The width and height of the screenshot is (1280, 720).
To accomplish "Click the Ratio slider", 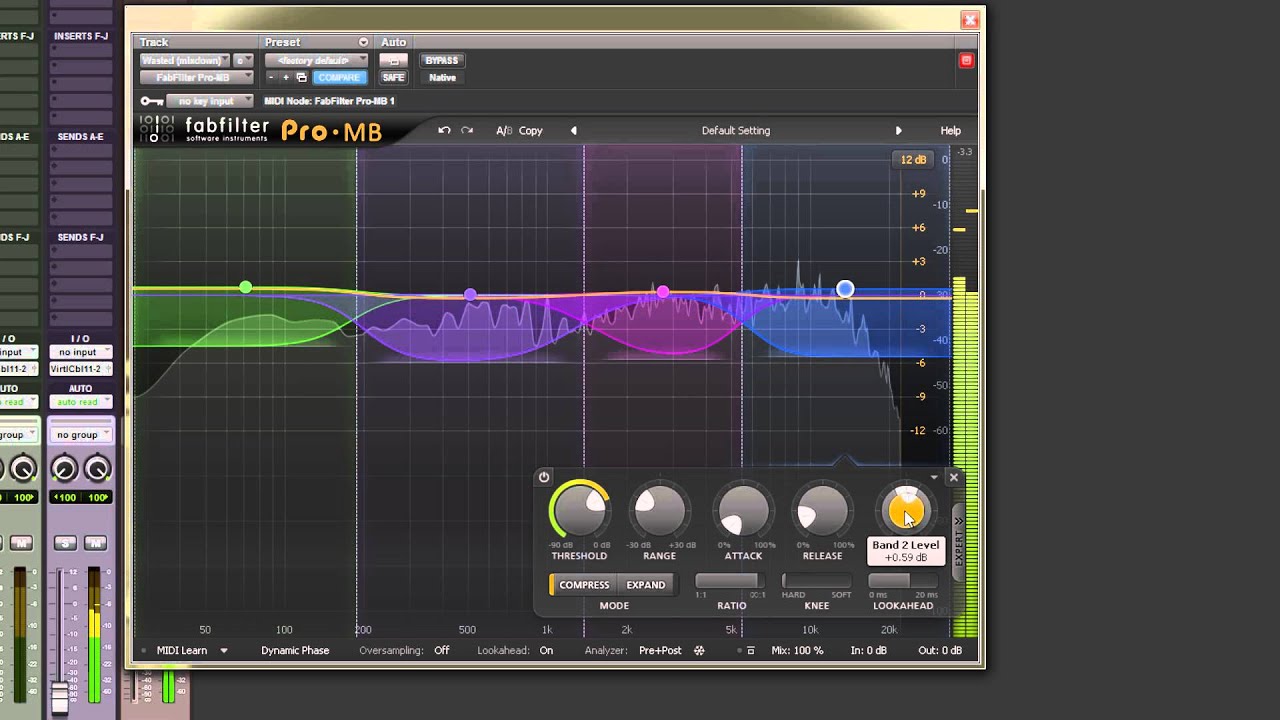I will point(731,581).
